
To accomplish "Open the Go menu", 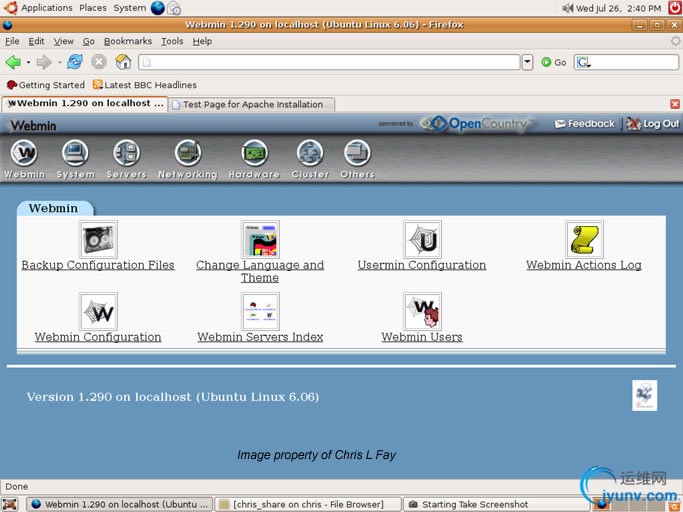I will (88, 41).
